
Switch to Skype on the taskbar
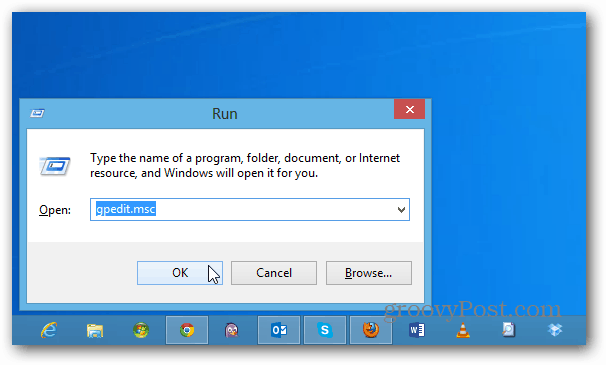[x=325, y=330]
